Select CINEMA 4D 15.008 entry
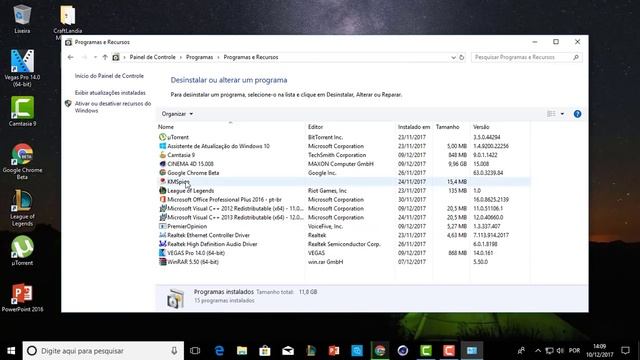This screenshot has width=640, height=360. coord(344,164)
